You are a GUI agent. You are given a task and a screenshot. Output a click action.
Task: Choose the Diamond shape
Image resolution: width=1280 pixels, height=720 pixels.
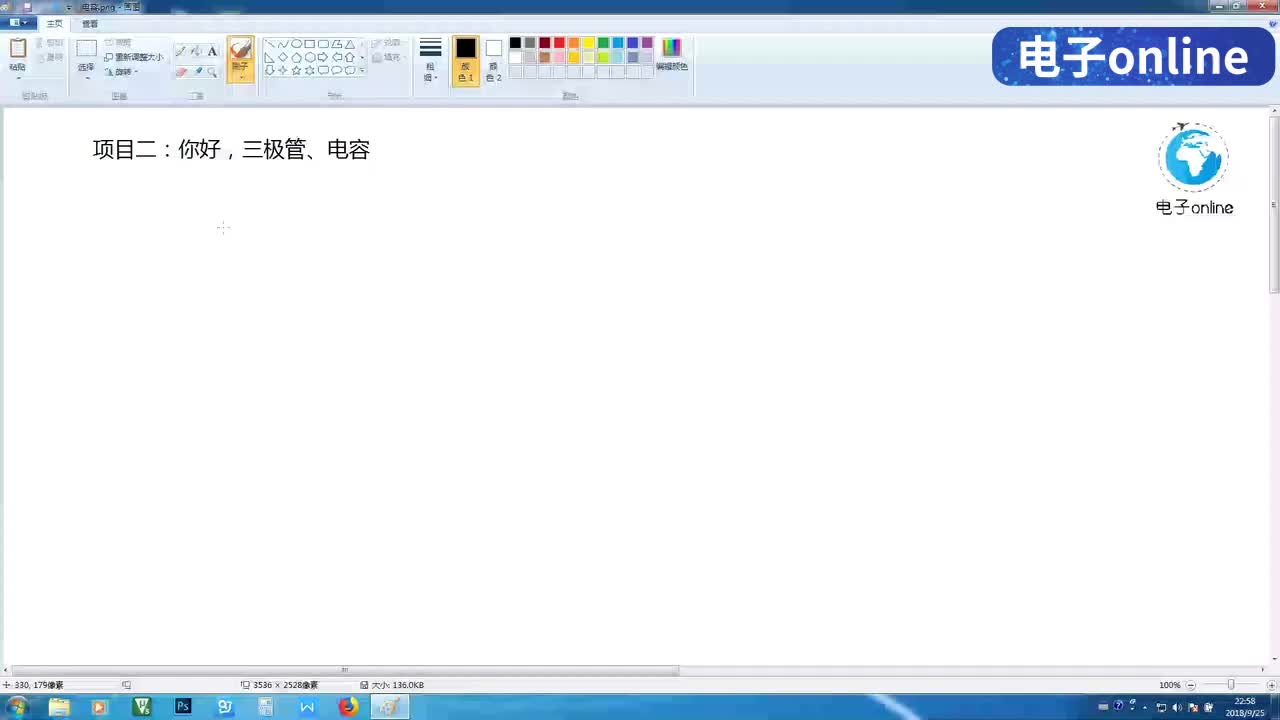(283, 57)
